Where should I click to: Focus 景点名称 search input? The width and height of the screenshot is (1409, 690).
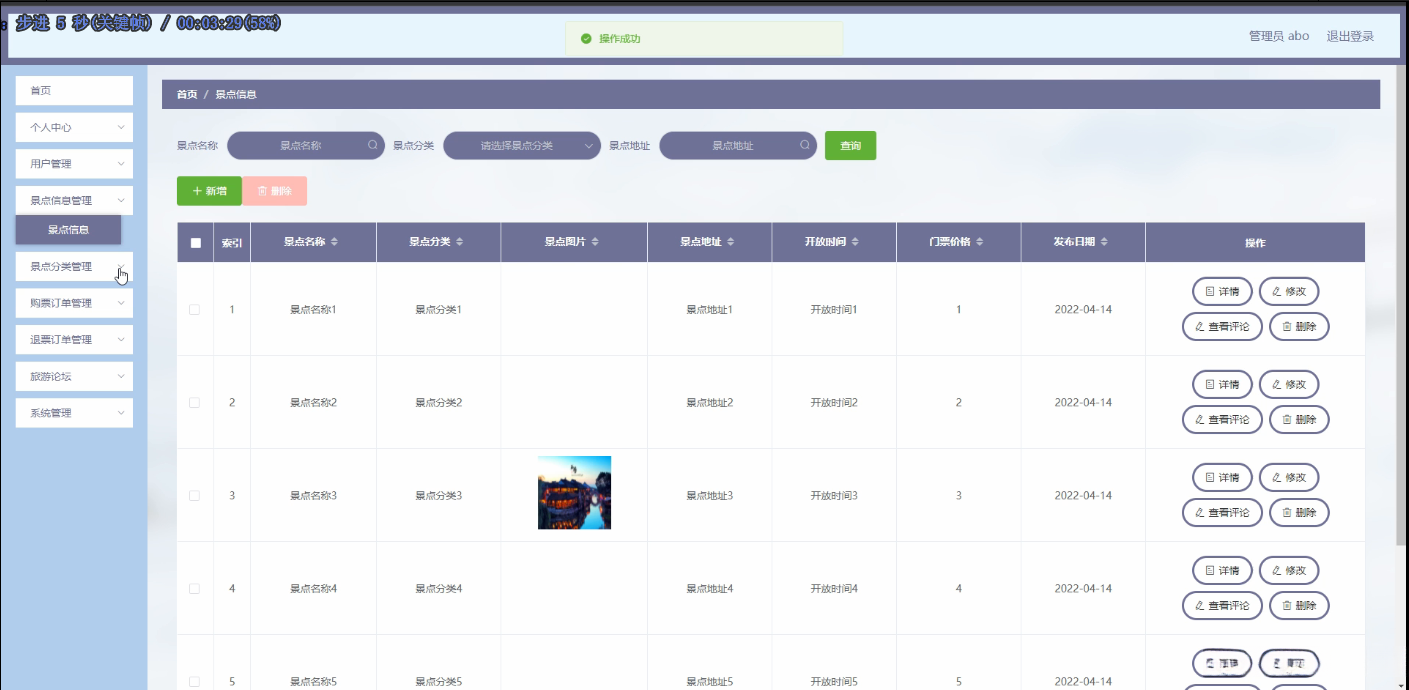coord(306,145)
